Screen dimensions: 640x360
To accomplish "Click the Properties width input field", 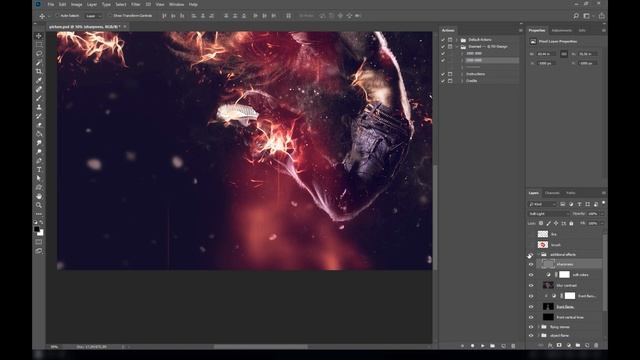I will [547, 54].
